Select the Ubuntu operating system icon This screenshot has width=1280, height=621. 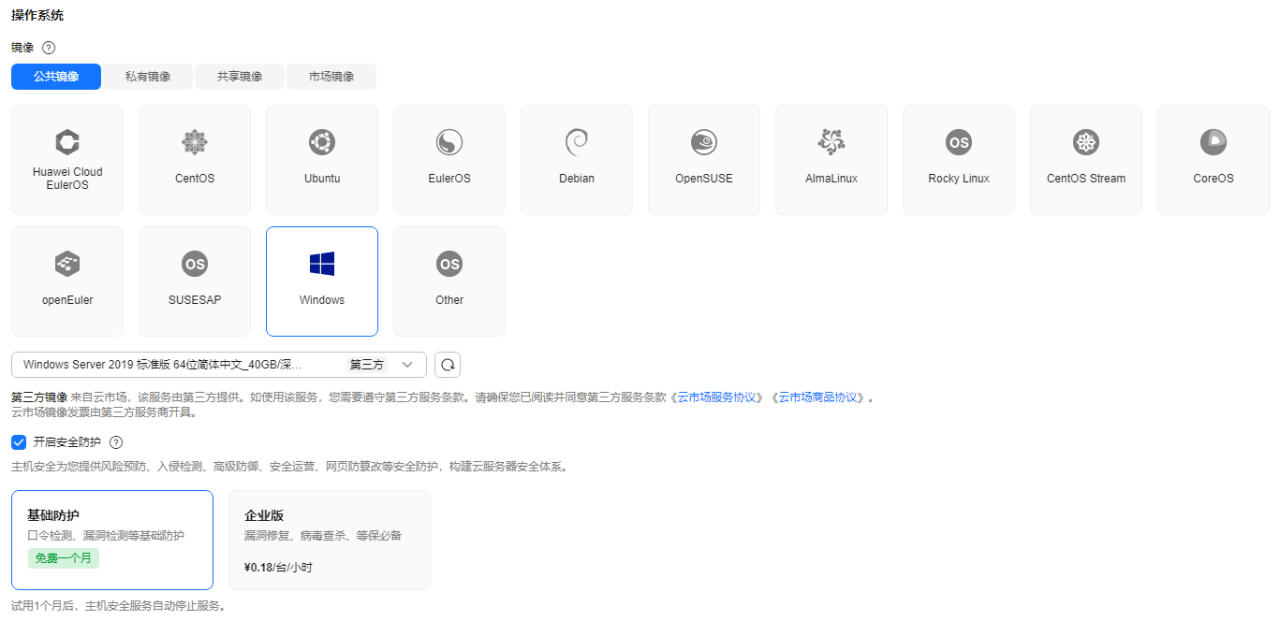[x=322, y=159]
